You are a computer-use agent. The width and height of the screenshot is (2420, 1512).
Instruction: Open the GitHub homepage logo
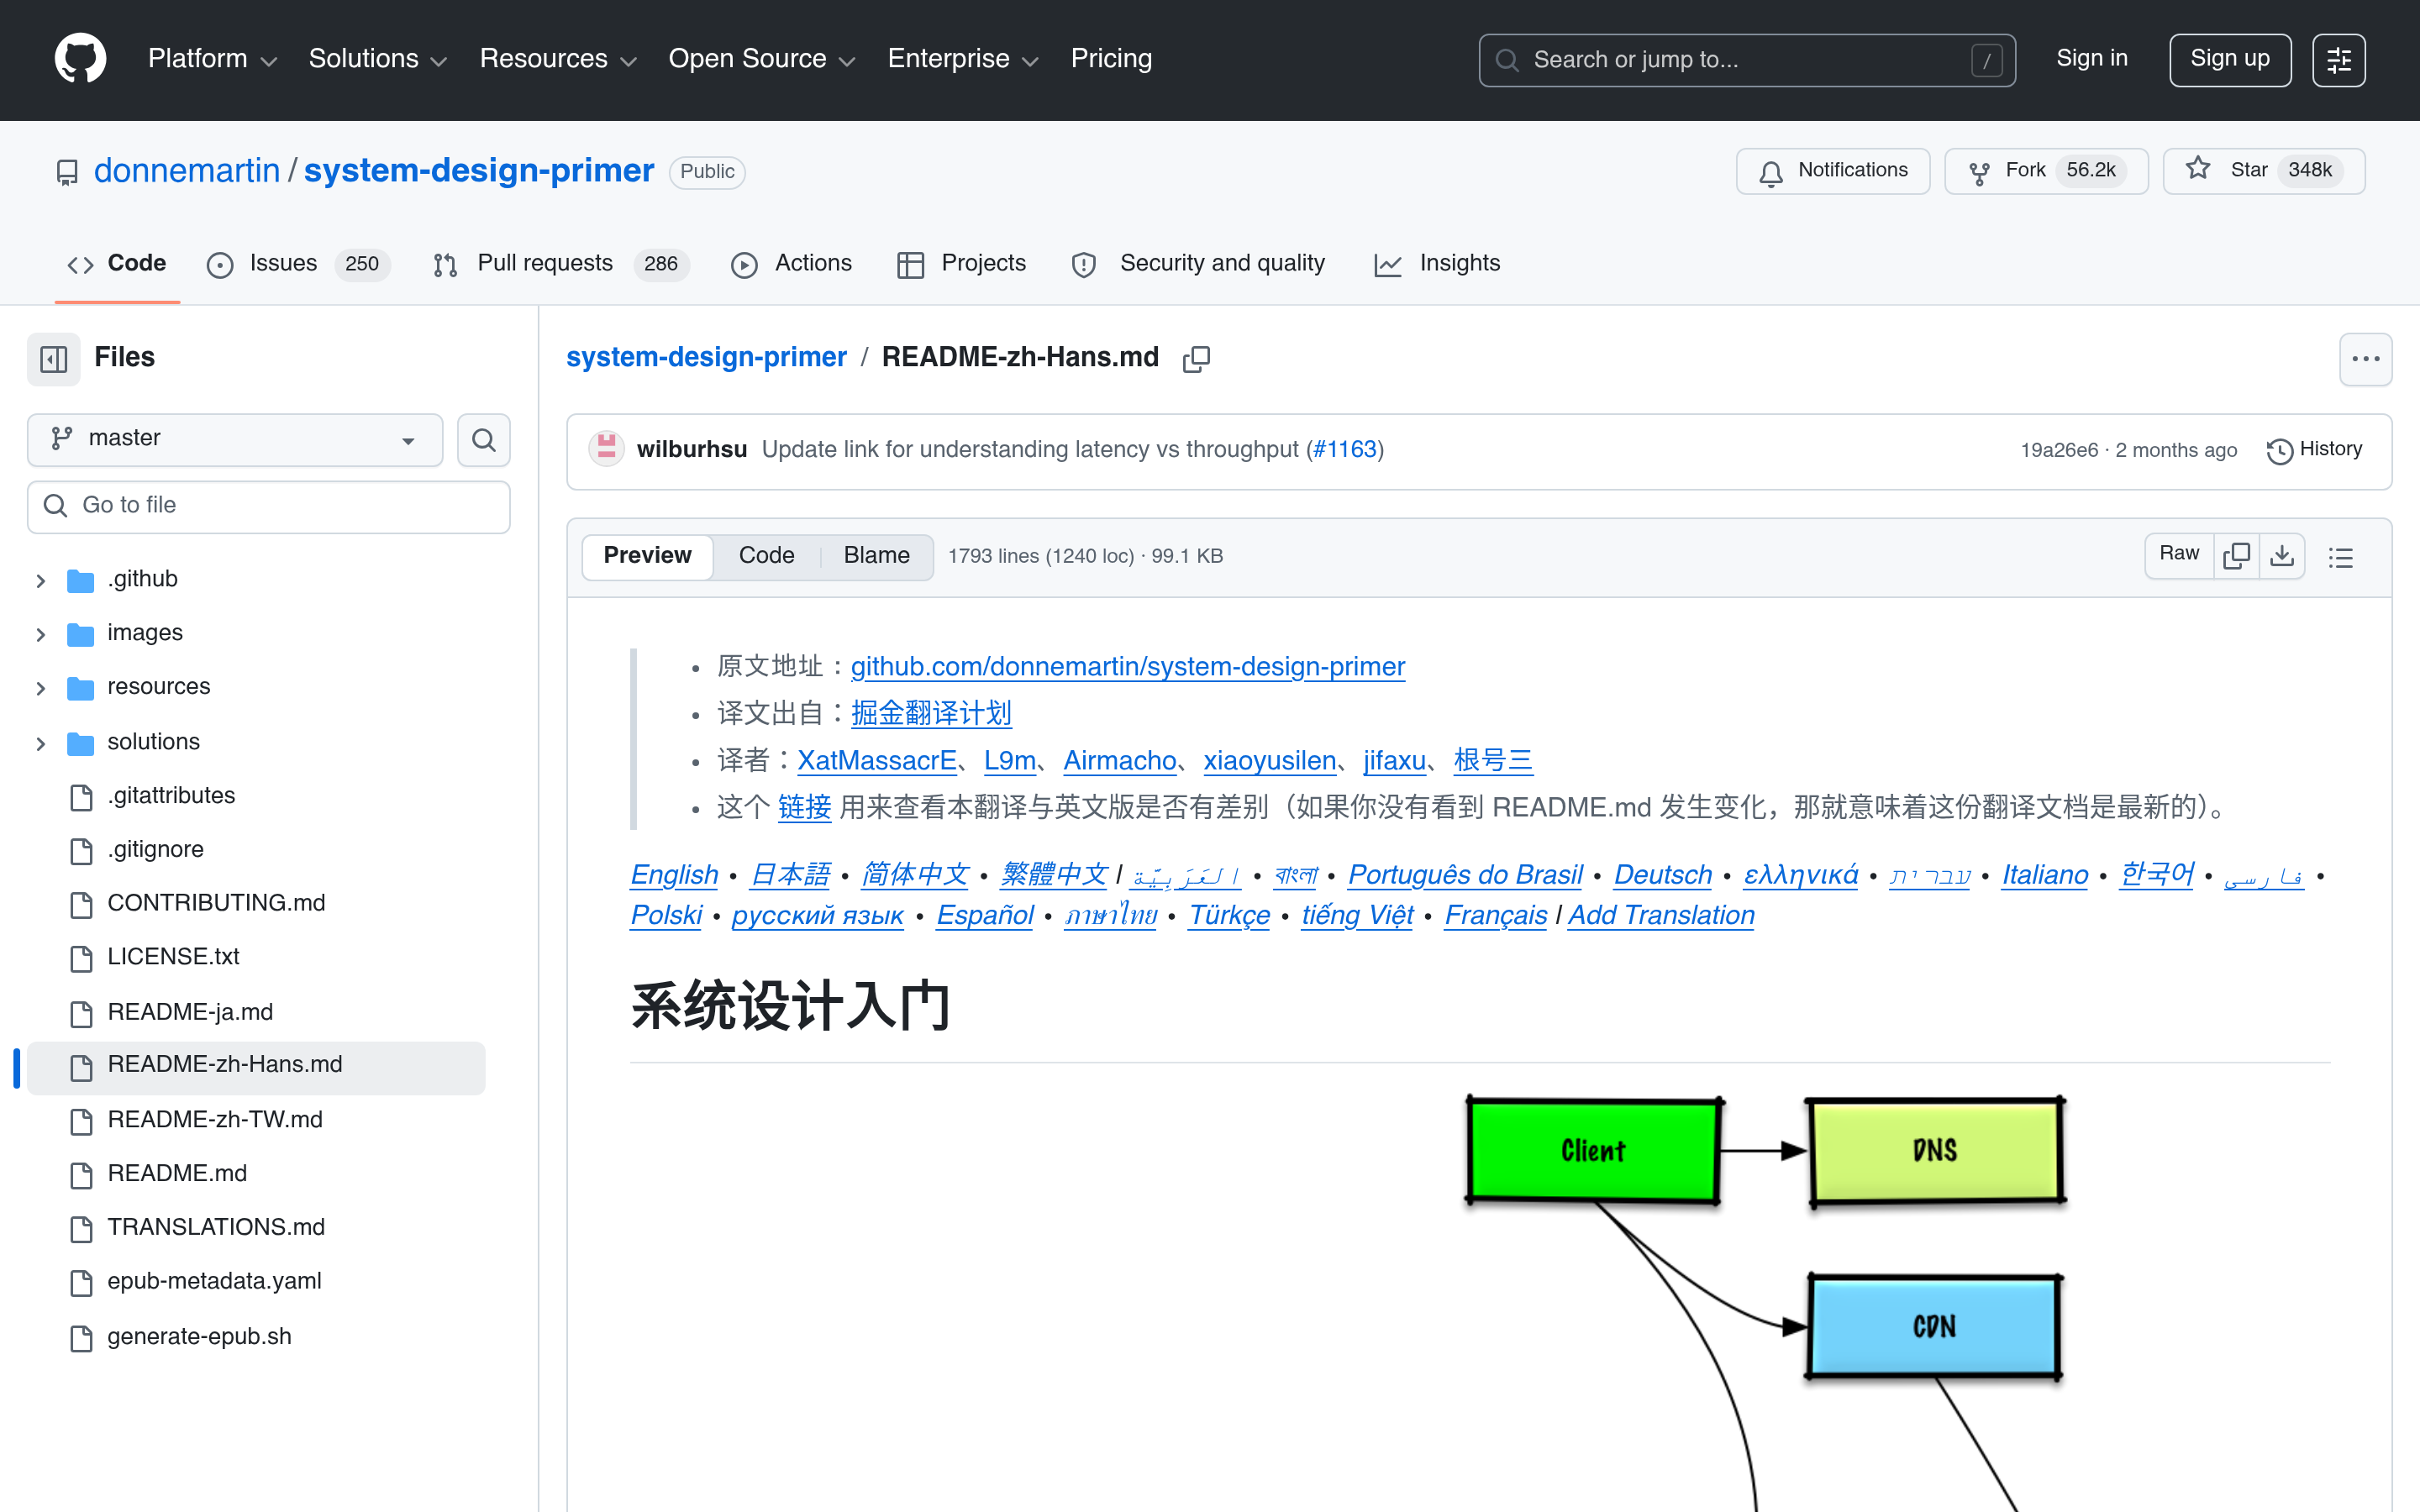80,59
